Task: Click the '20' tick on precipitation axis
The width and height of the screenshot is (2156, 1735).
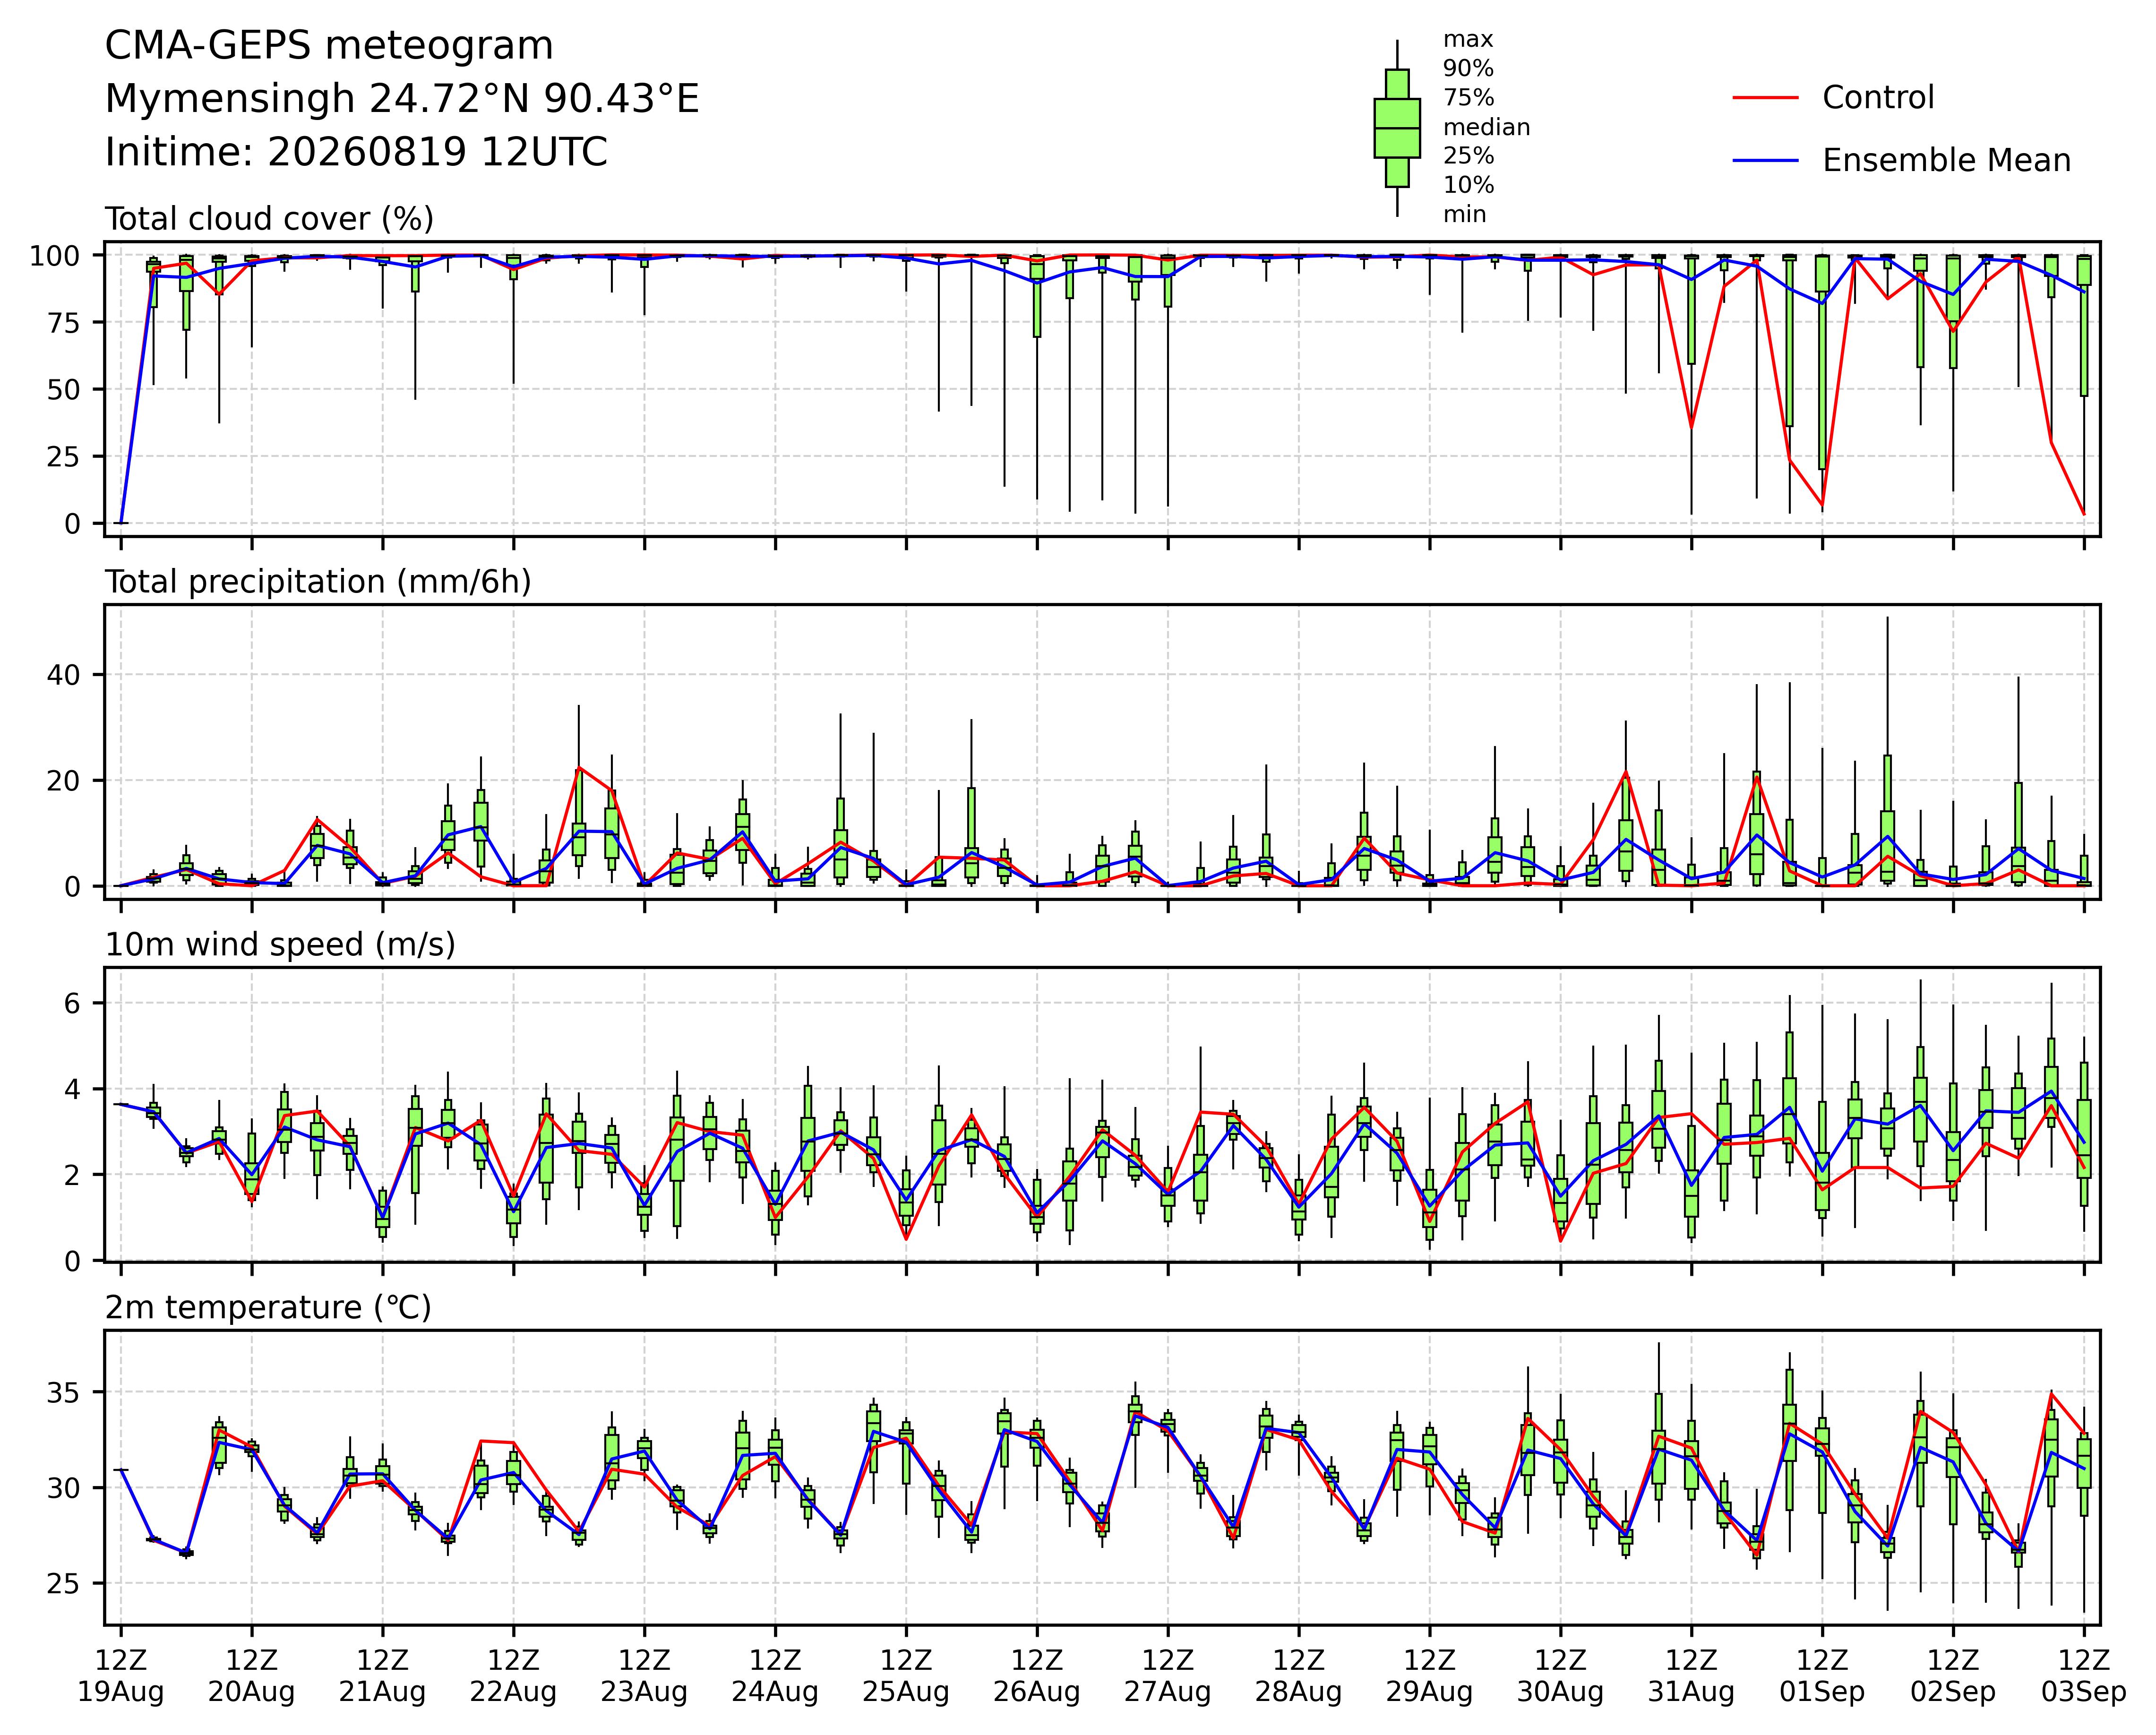Action: (x=63, y=781)
